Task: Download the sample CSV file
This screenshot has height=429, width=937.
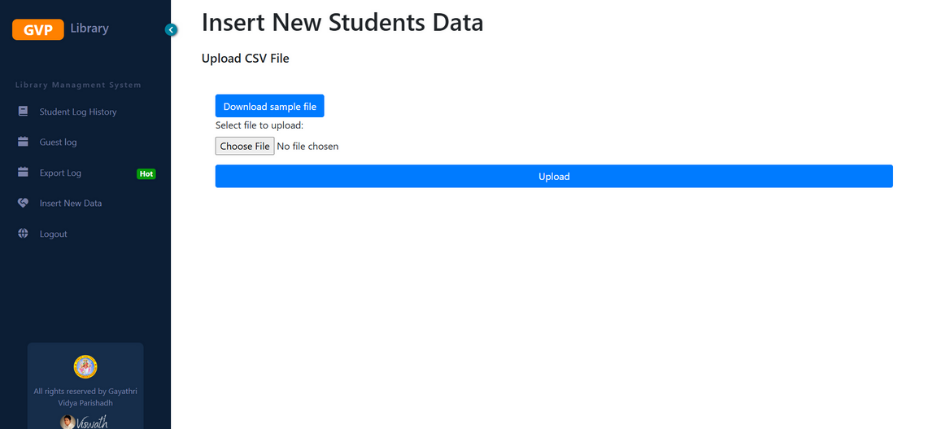Action: tap(270, 106)
